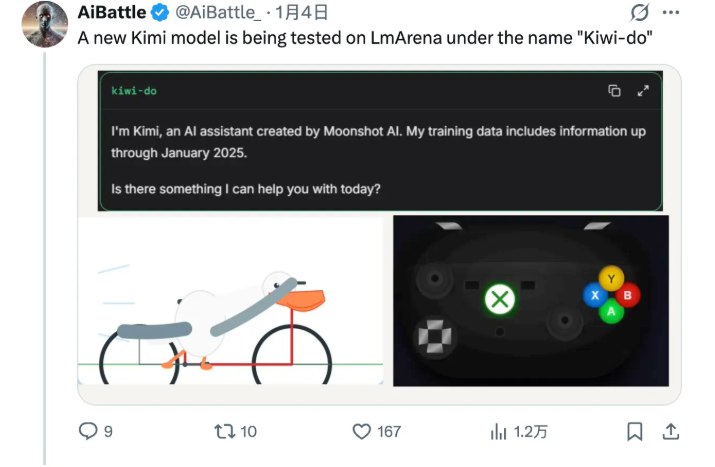Viewport: 715px width, 467px height.
Task: Click the copy icon in kiwi-do screenshot
Action: coord(615,91)
